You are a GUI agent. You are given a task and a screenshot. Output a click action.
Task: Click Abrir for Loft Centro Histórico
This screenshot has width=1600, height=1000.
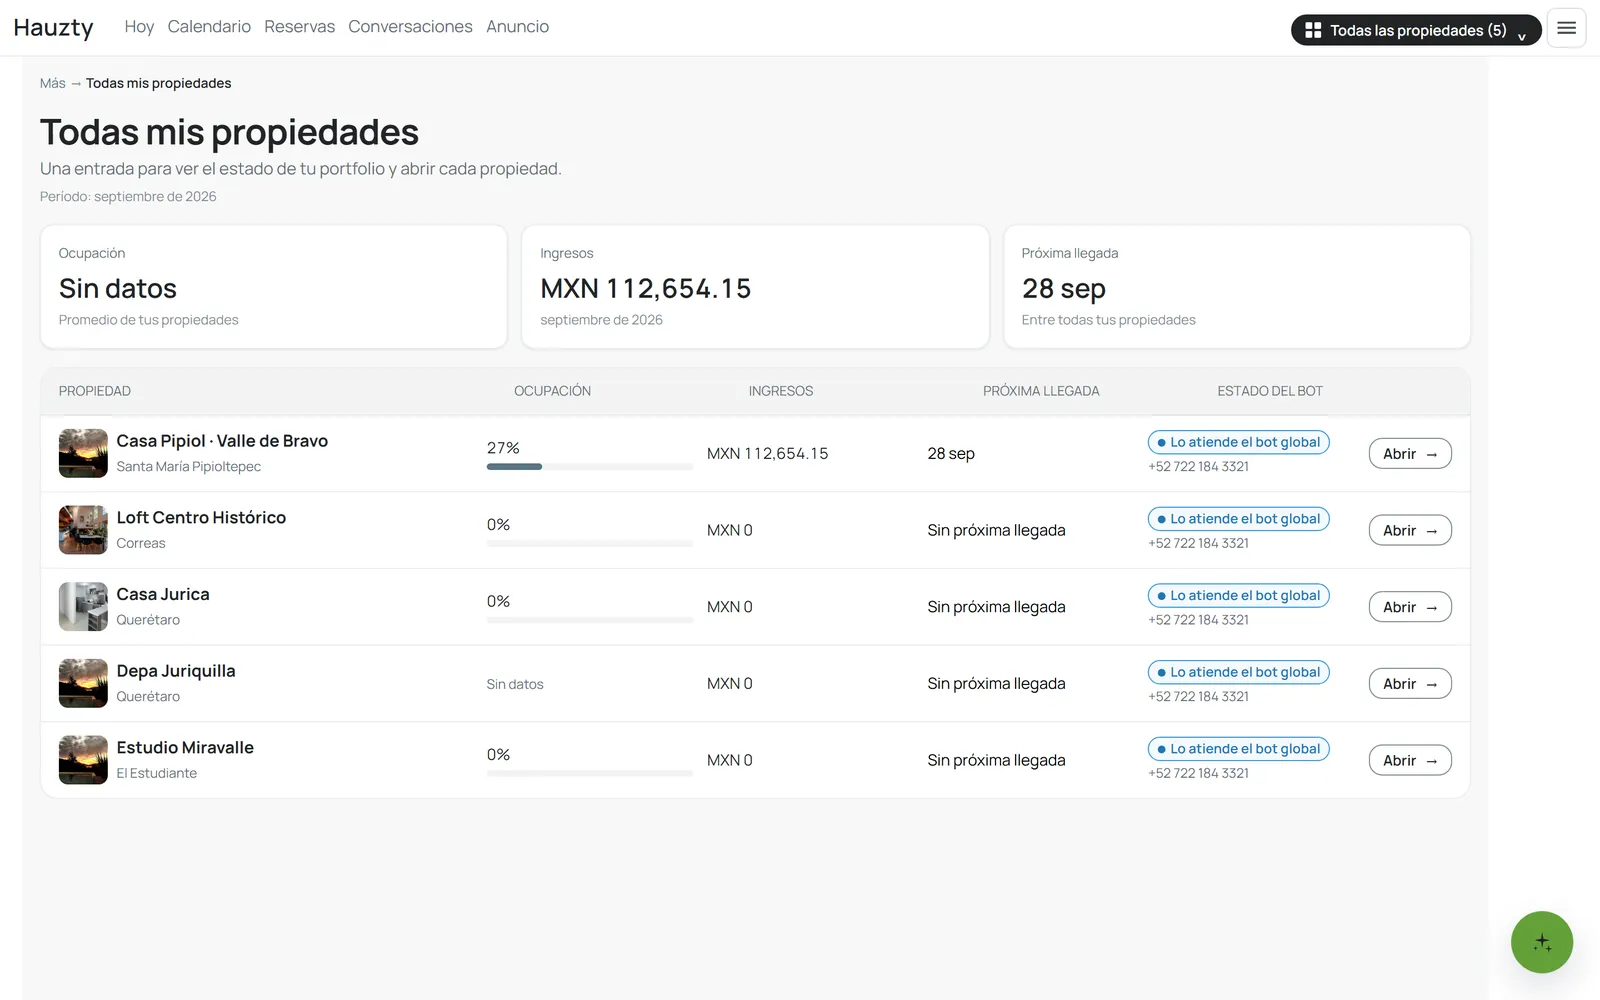1410,530
